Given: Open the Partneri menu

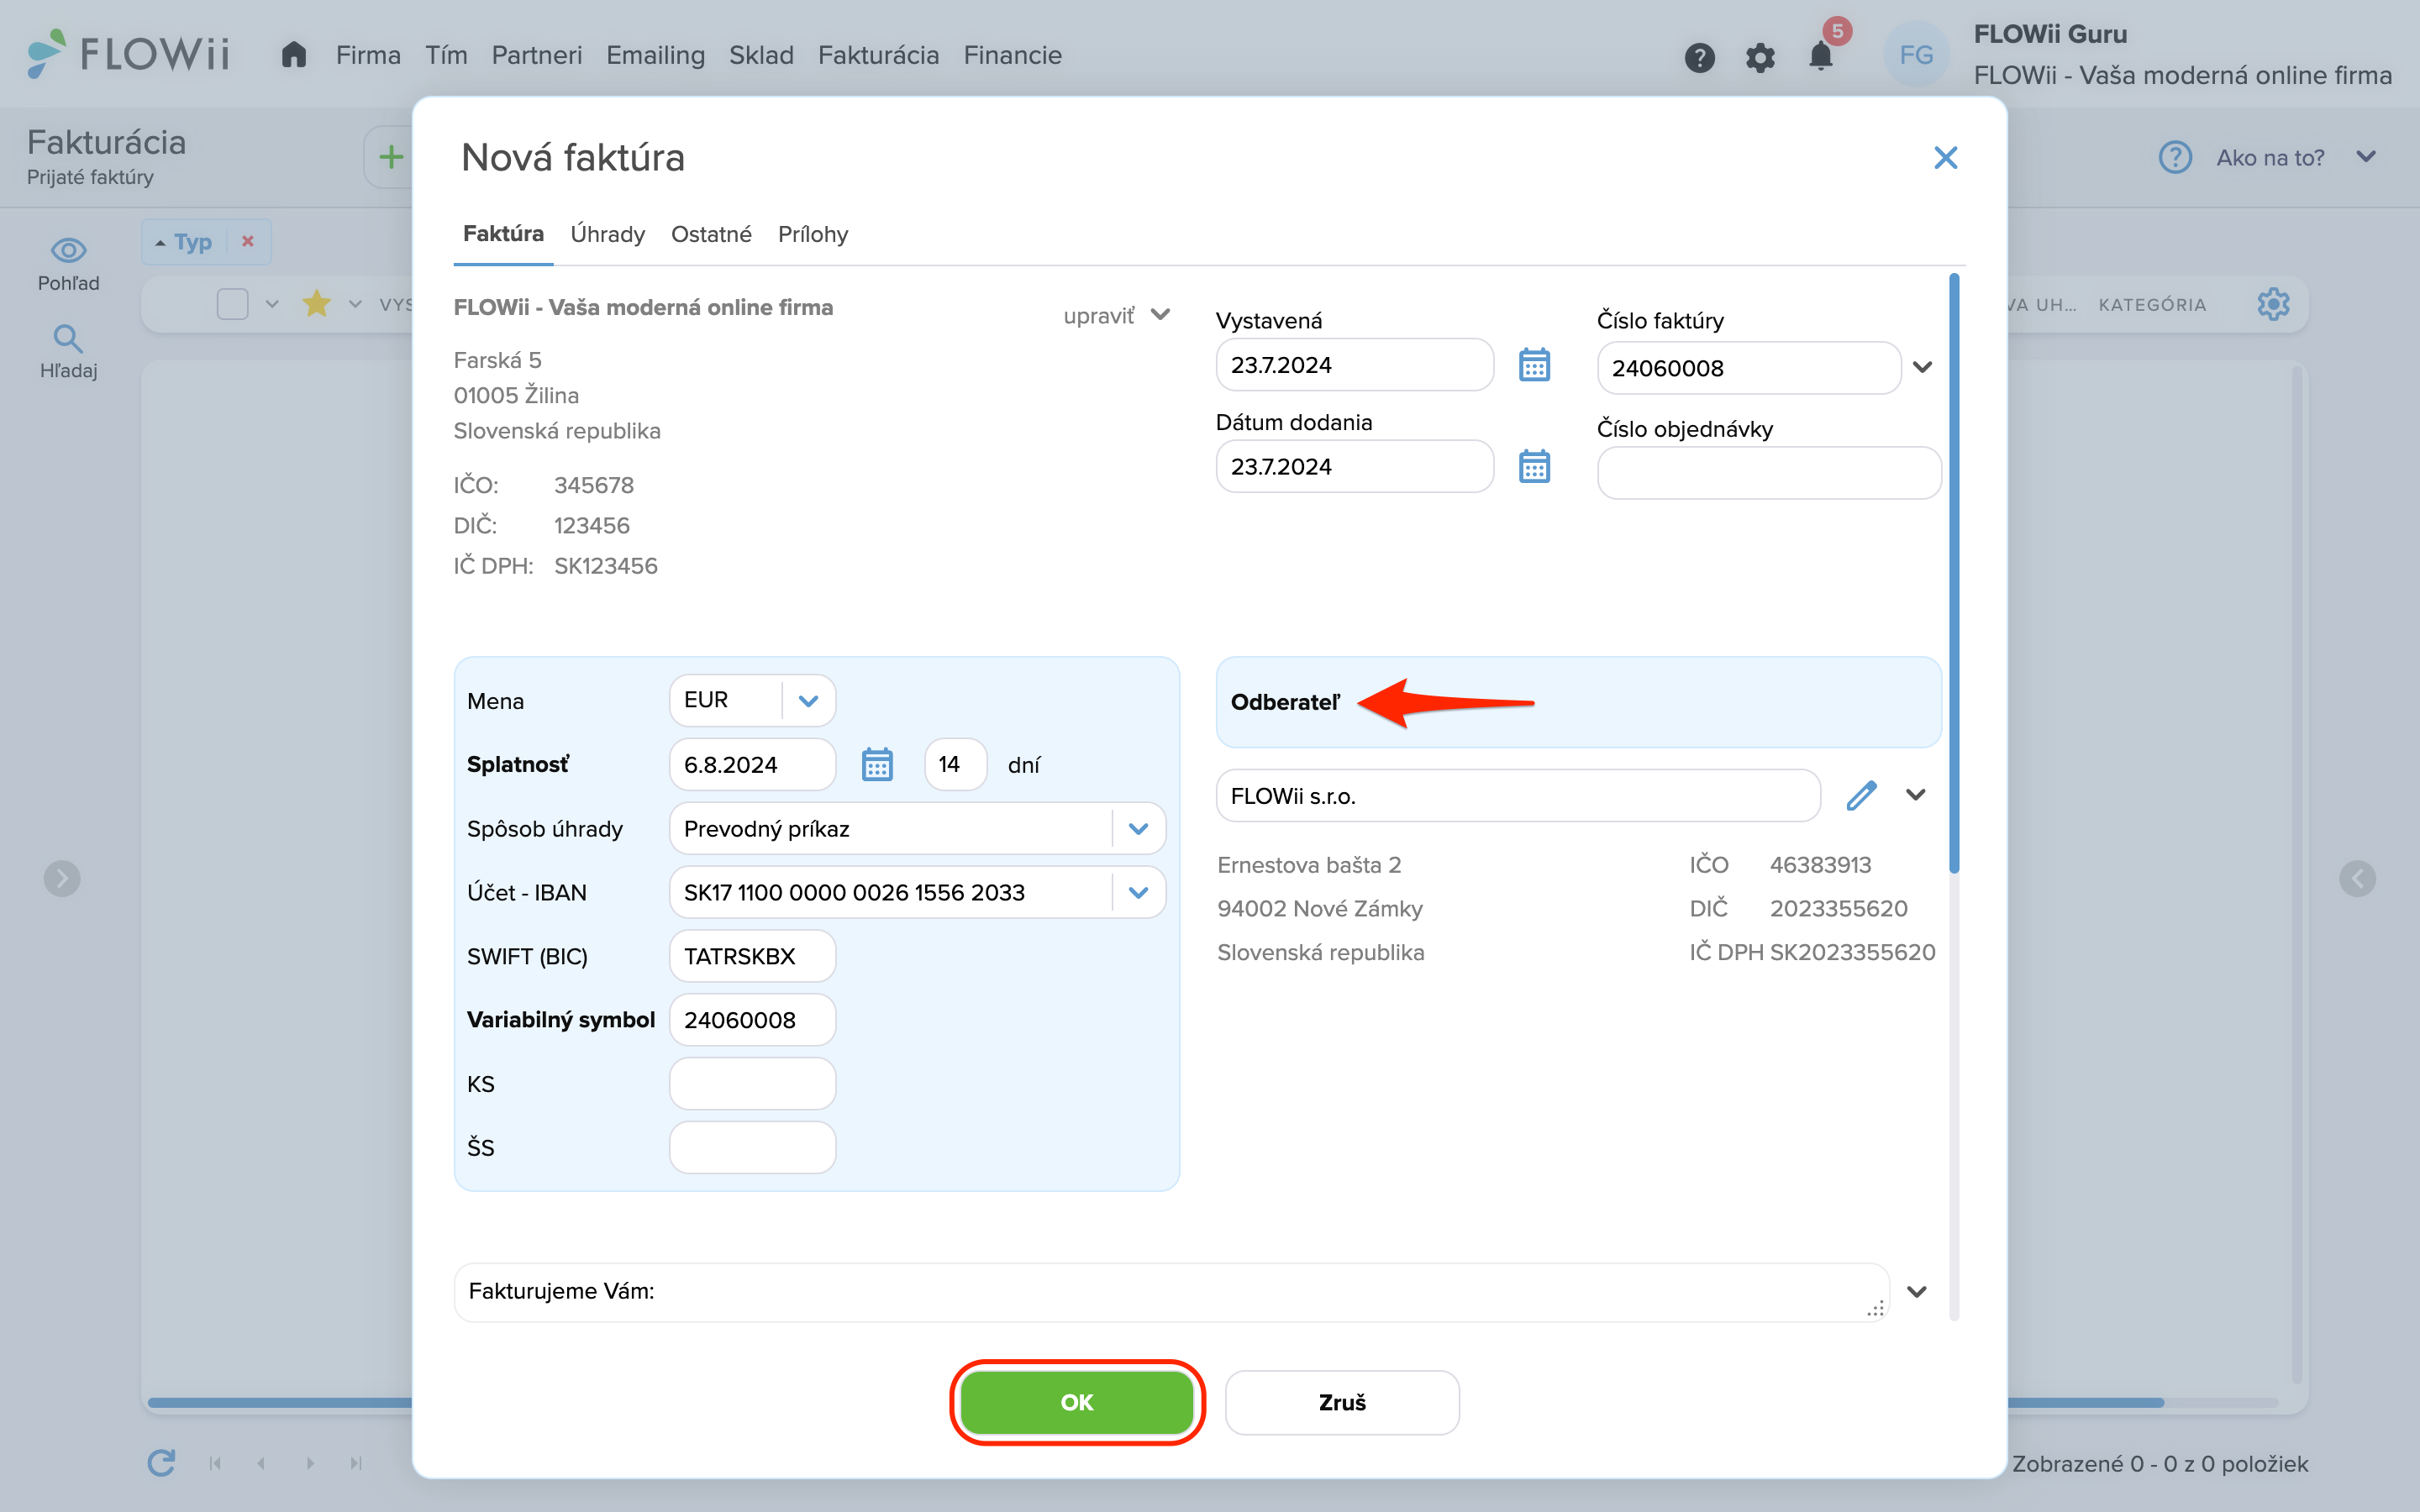Looking at the screenshot, I should coord(536,55).
